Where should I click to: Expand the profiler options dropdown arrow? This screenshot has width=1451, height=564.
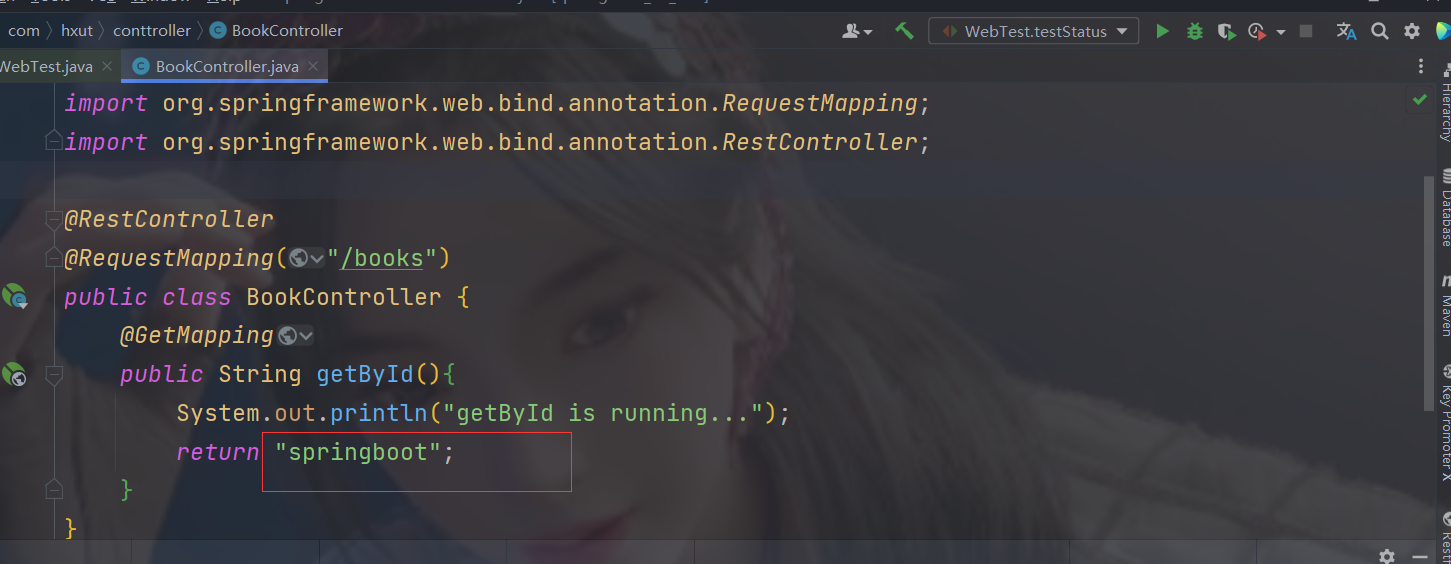[1280, 32]
